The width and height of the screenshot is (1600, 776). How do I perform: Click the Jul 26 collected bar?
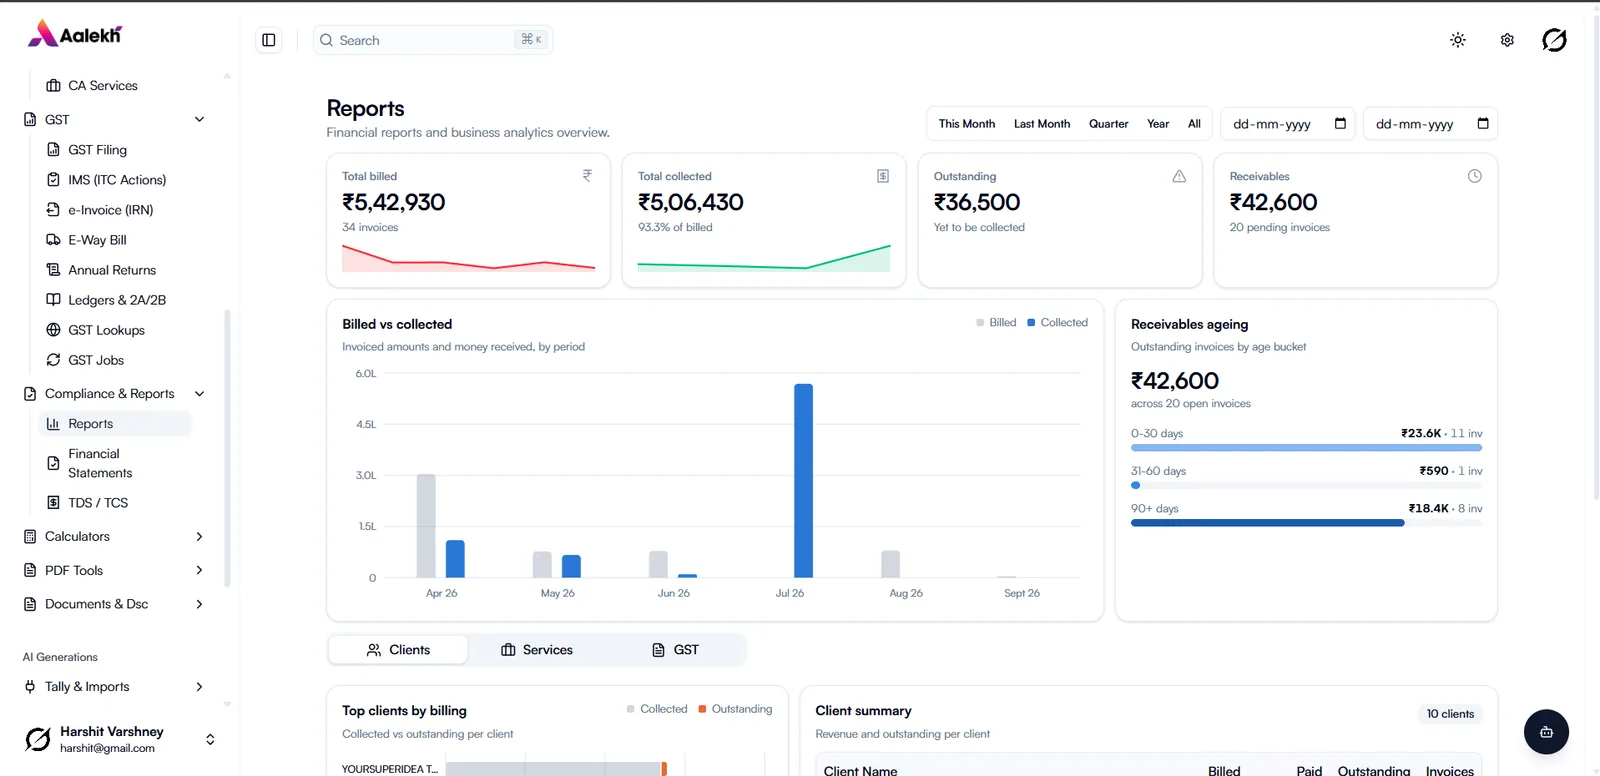pyautogui.click(x=803, y=481)
